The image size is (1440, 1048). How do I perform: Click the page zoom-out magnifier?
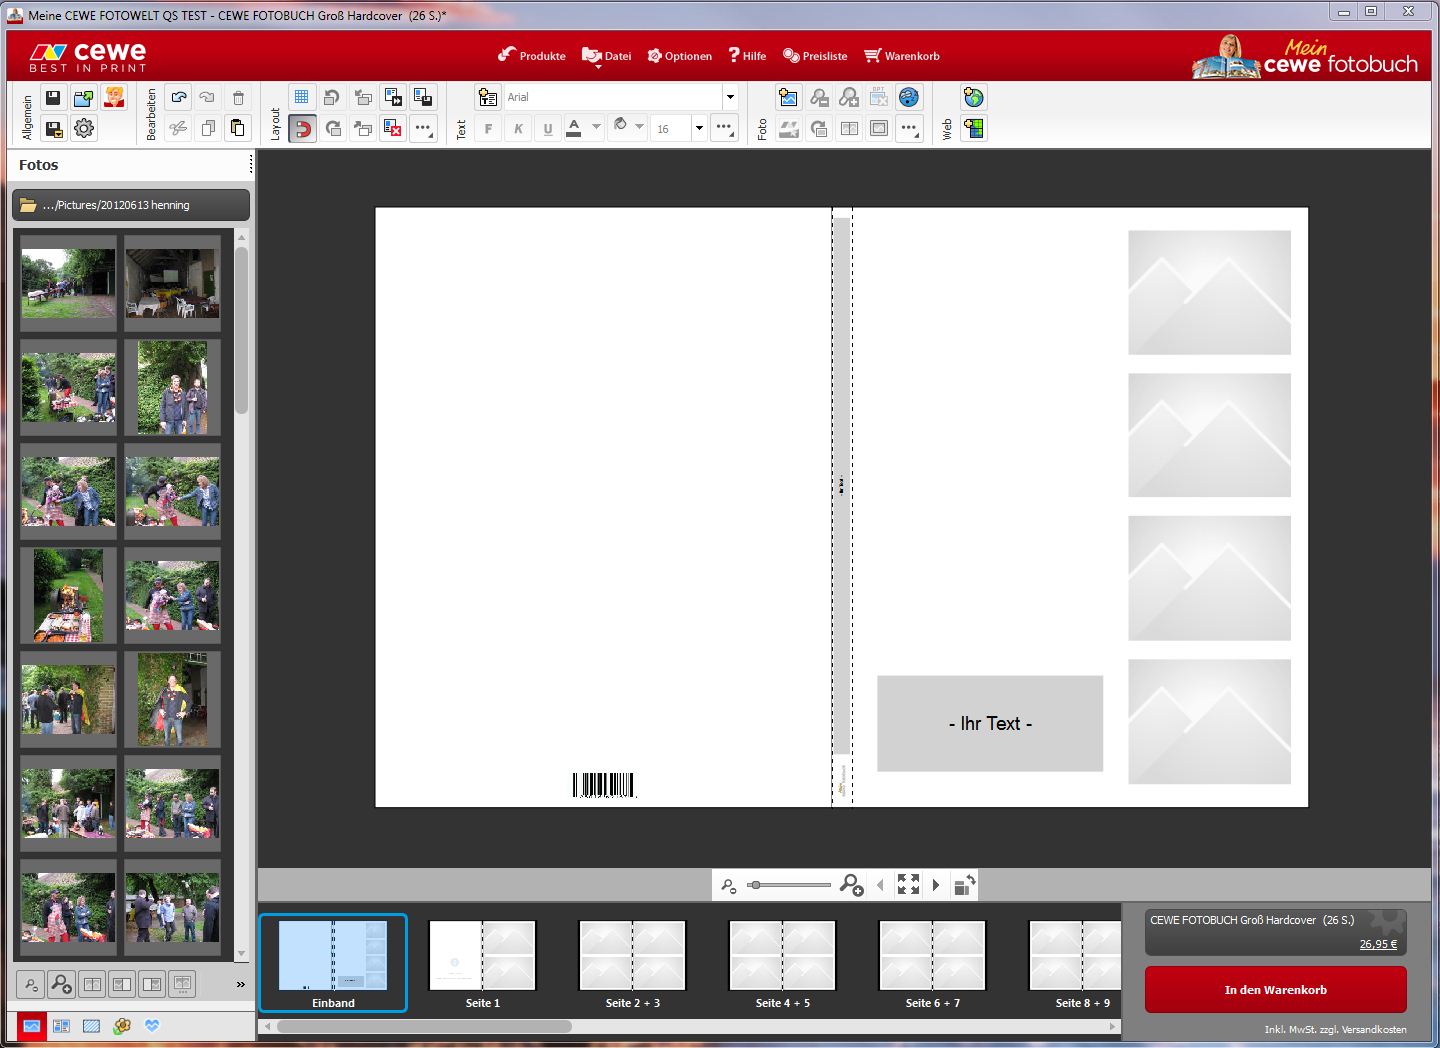(x=729, y=886)
